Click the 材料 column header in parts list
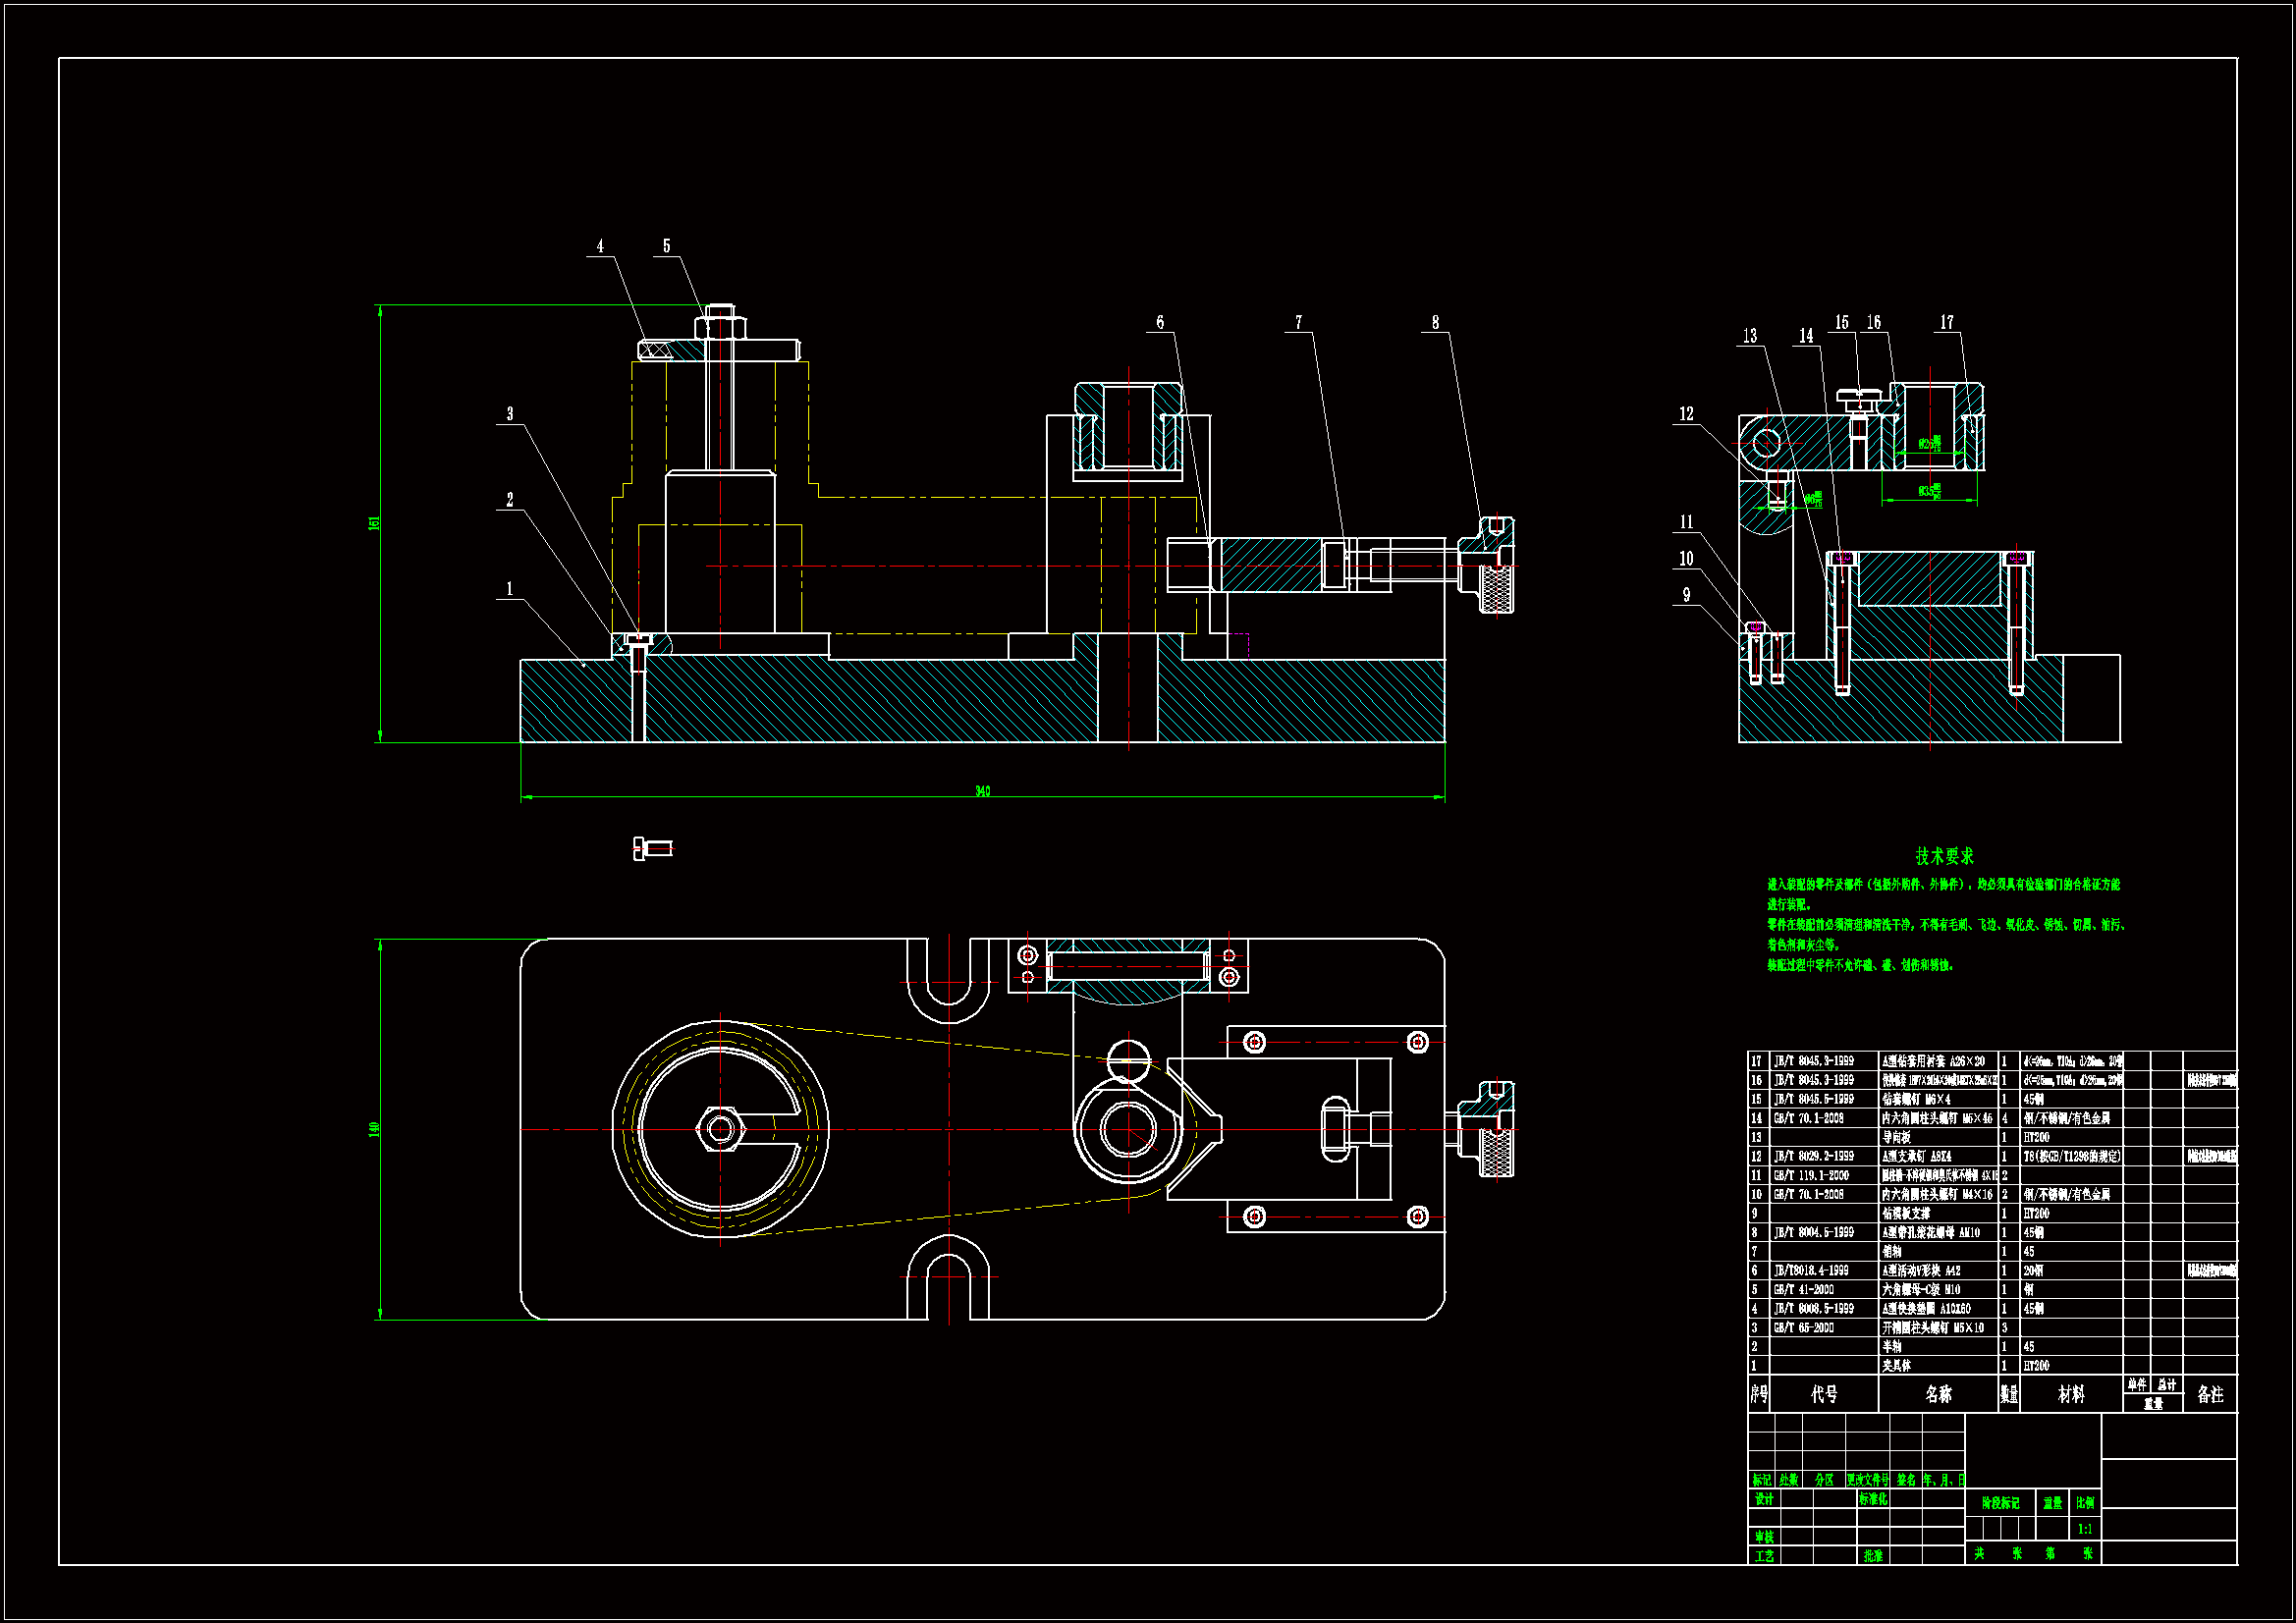 [x=2071, y=1394]
